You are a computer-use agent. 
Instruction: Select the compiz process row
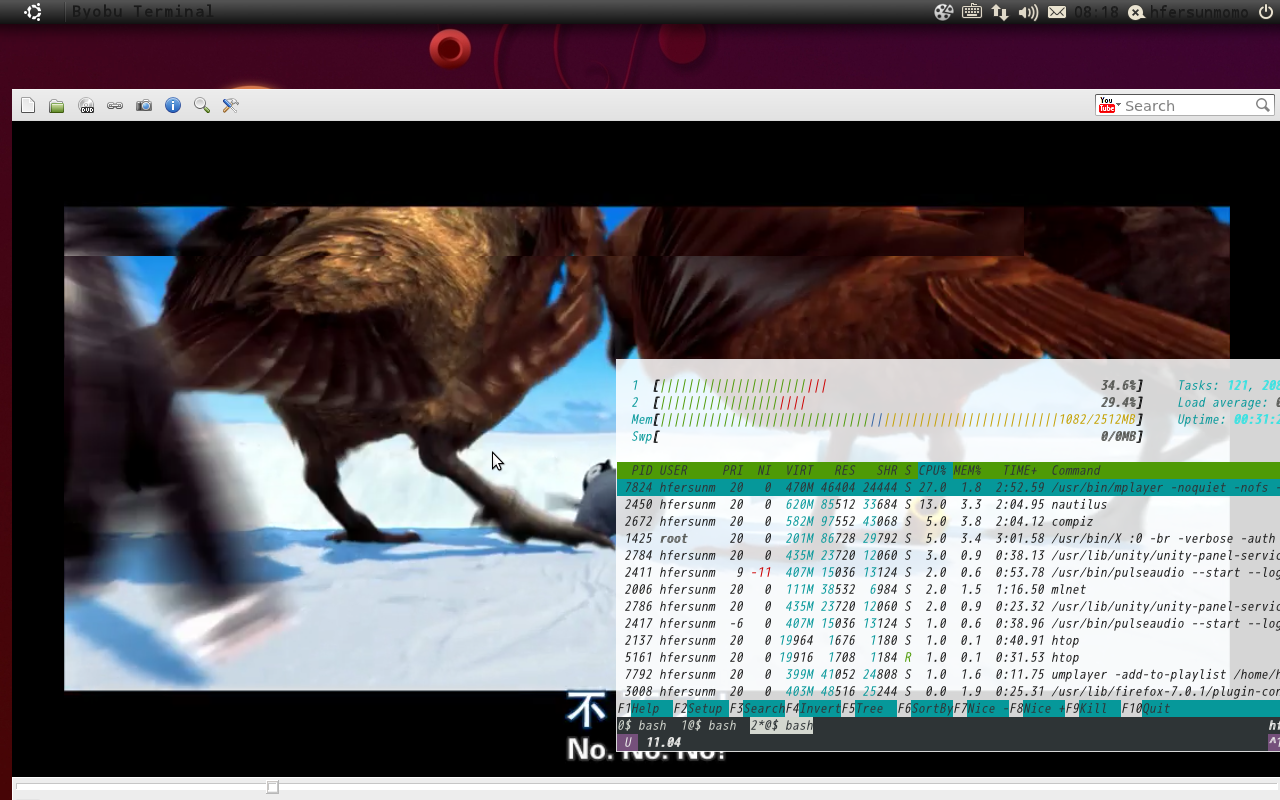(x=948, y=521)
